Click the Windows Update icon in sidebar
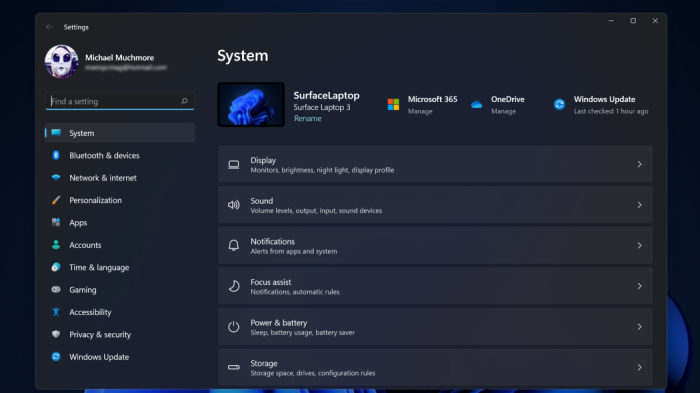 tap(56, 356)
